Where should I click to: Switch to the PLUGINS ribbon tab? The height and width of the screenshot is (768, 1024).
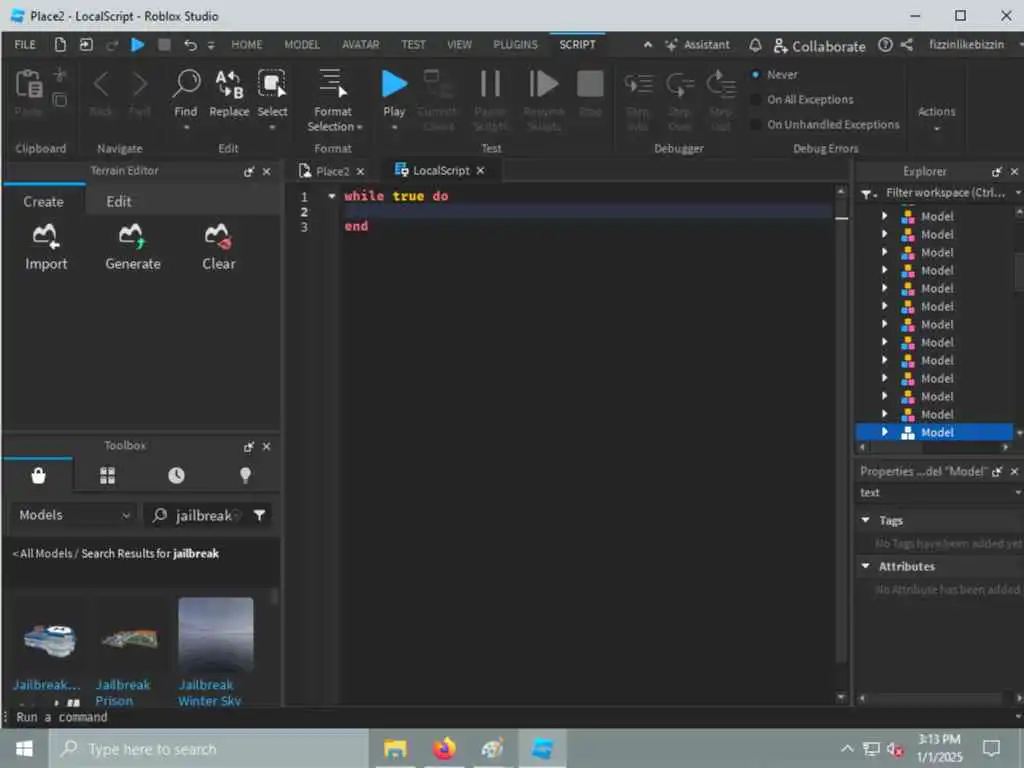(515, 44)
